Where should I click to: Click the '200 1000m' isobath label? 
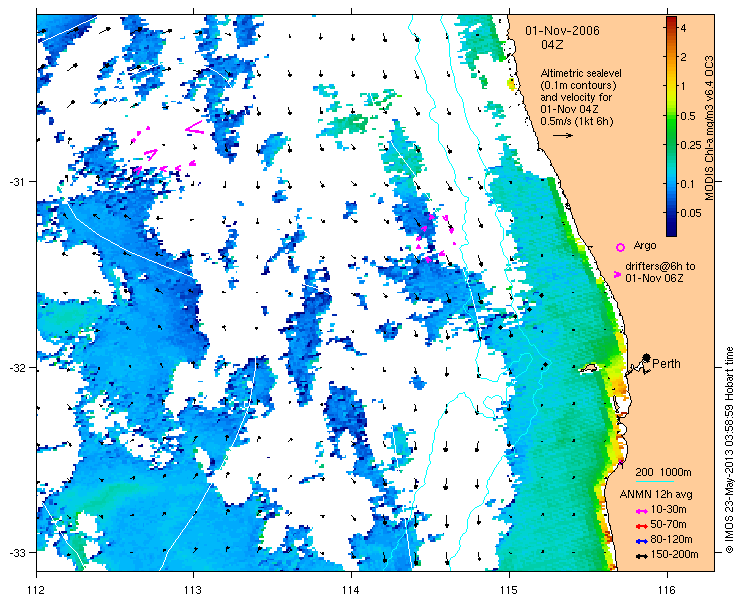pos(664,473)
